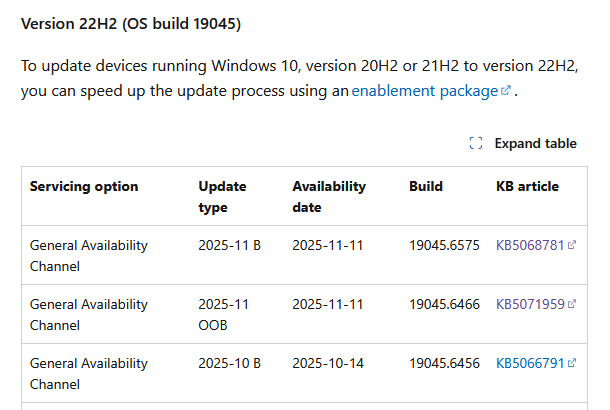Click the expand icon beside Expand table

476,144
